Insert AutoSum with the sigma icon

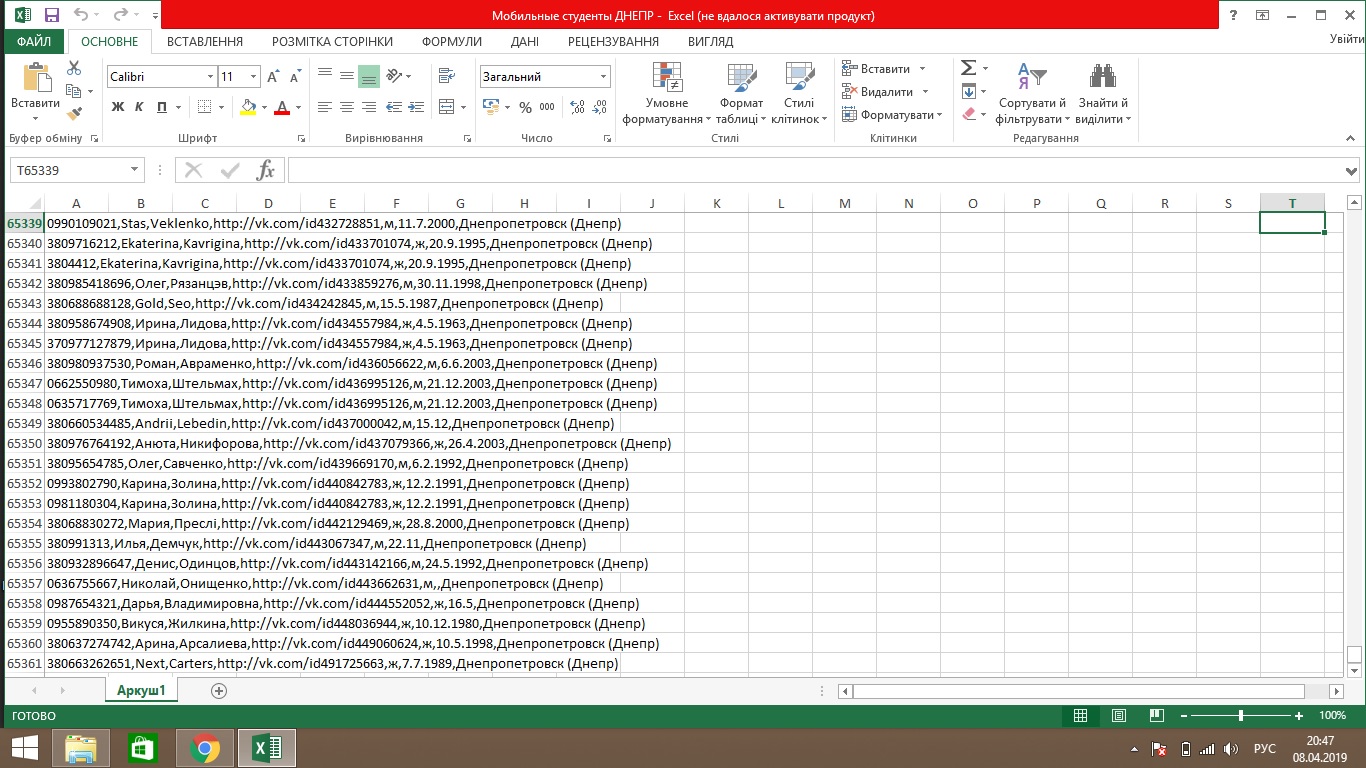pos(968,68)
